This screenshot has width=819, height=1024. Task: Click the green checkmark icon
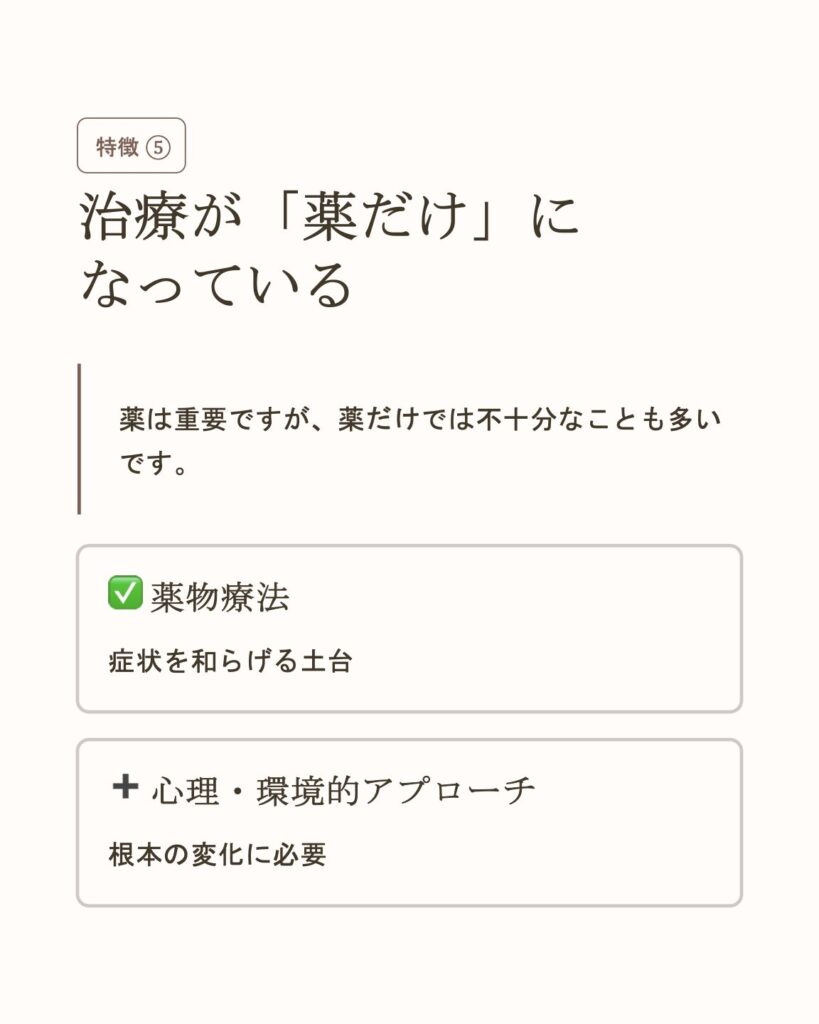point(125,594)
